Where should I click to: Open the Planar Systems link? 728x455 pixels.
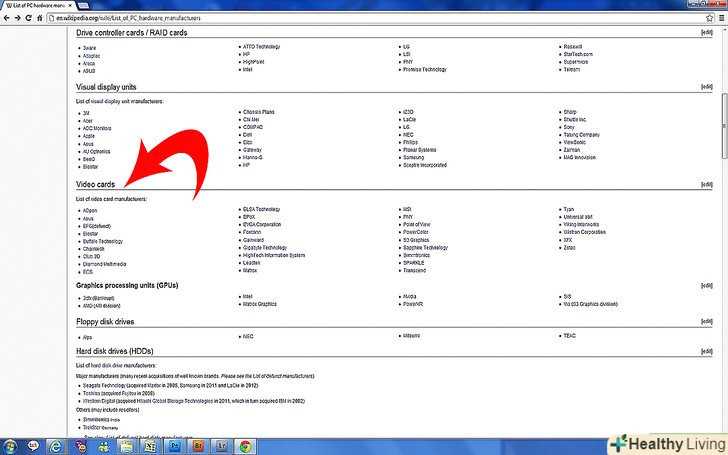point(419,150)
